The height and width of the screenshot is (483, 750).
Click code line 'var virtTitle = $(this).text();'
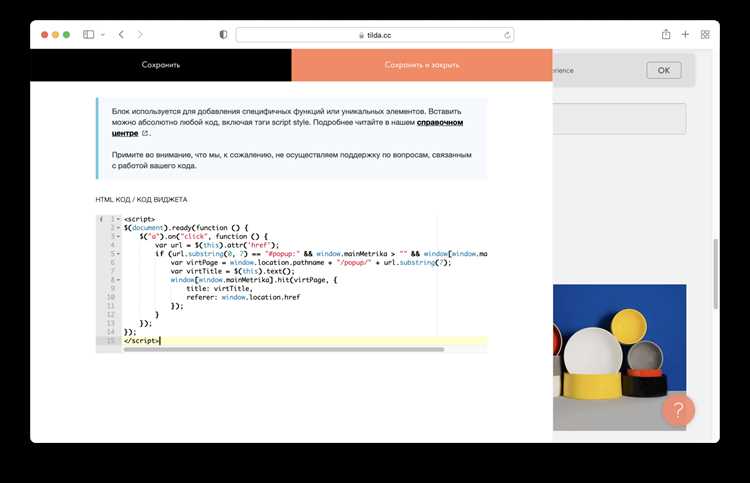tap(232, 271)
